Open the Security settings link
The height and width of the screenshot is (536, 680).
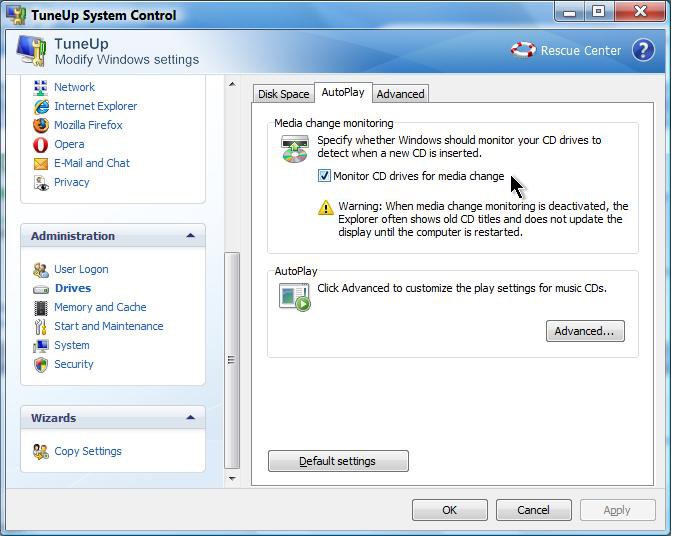[x=74, y=364]
